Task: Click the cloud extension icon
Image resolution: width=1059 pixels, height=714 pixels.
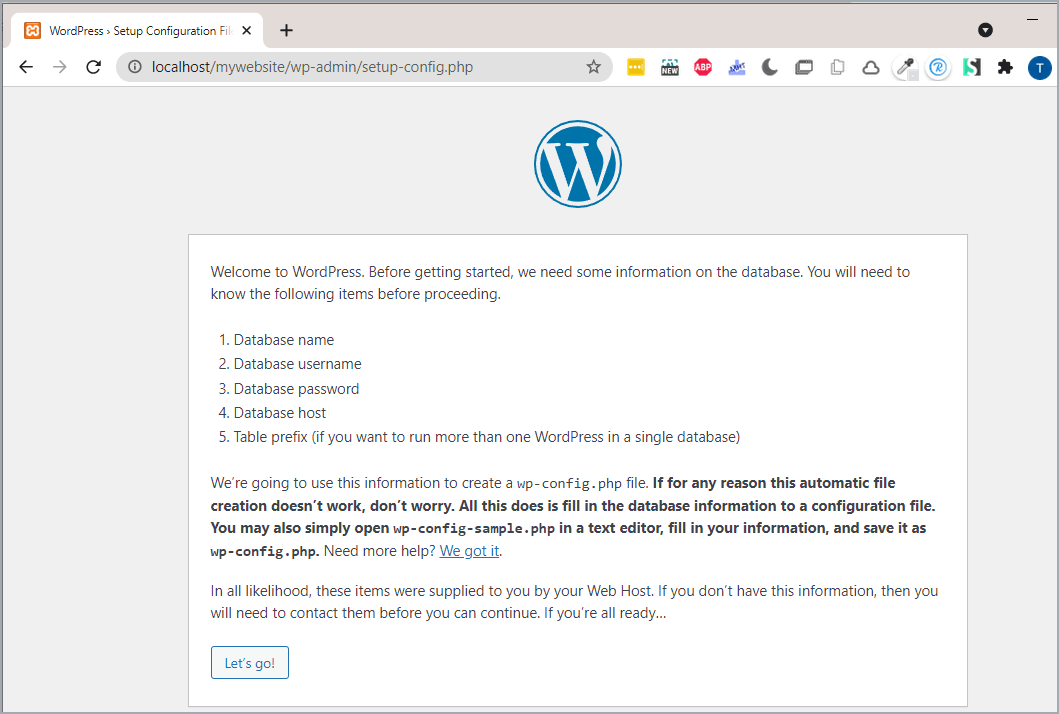Action: (x=871, y=67)
